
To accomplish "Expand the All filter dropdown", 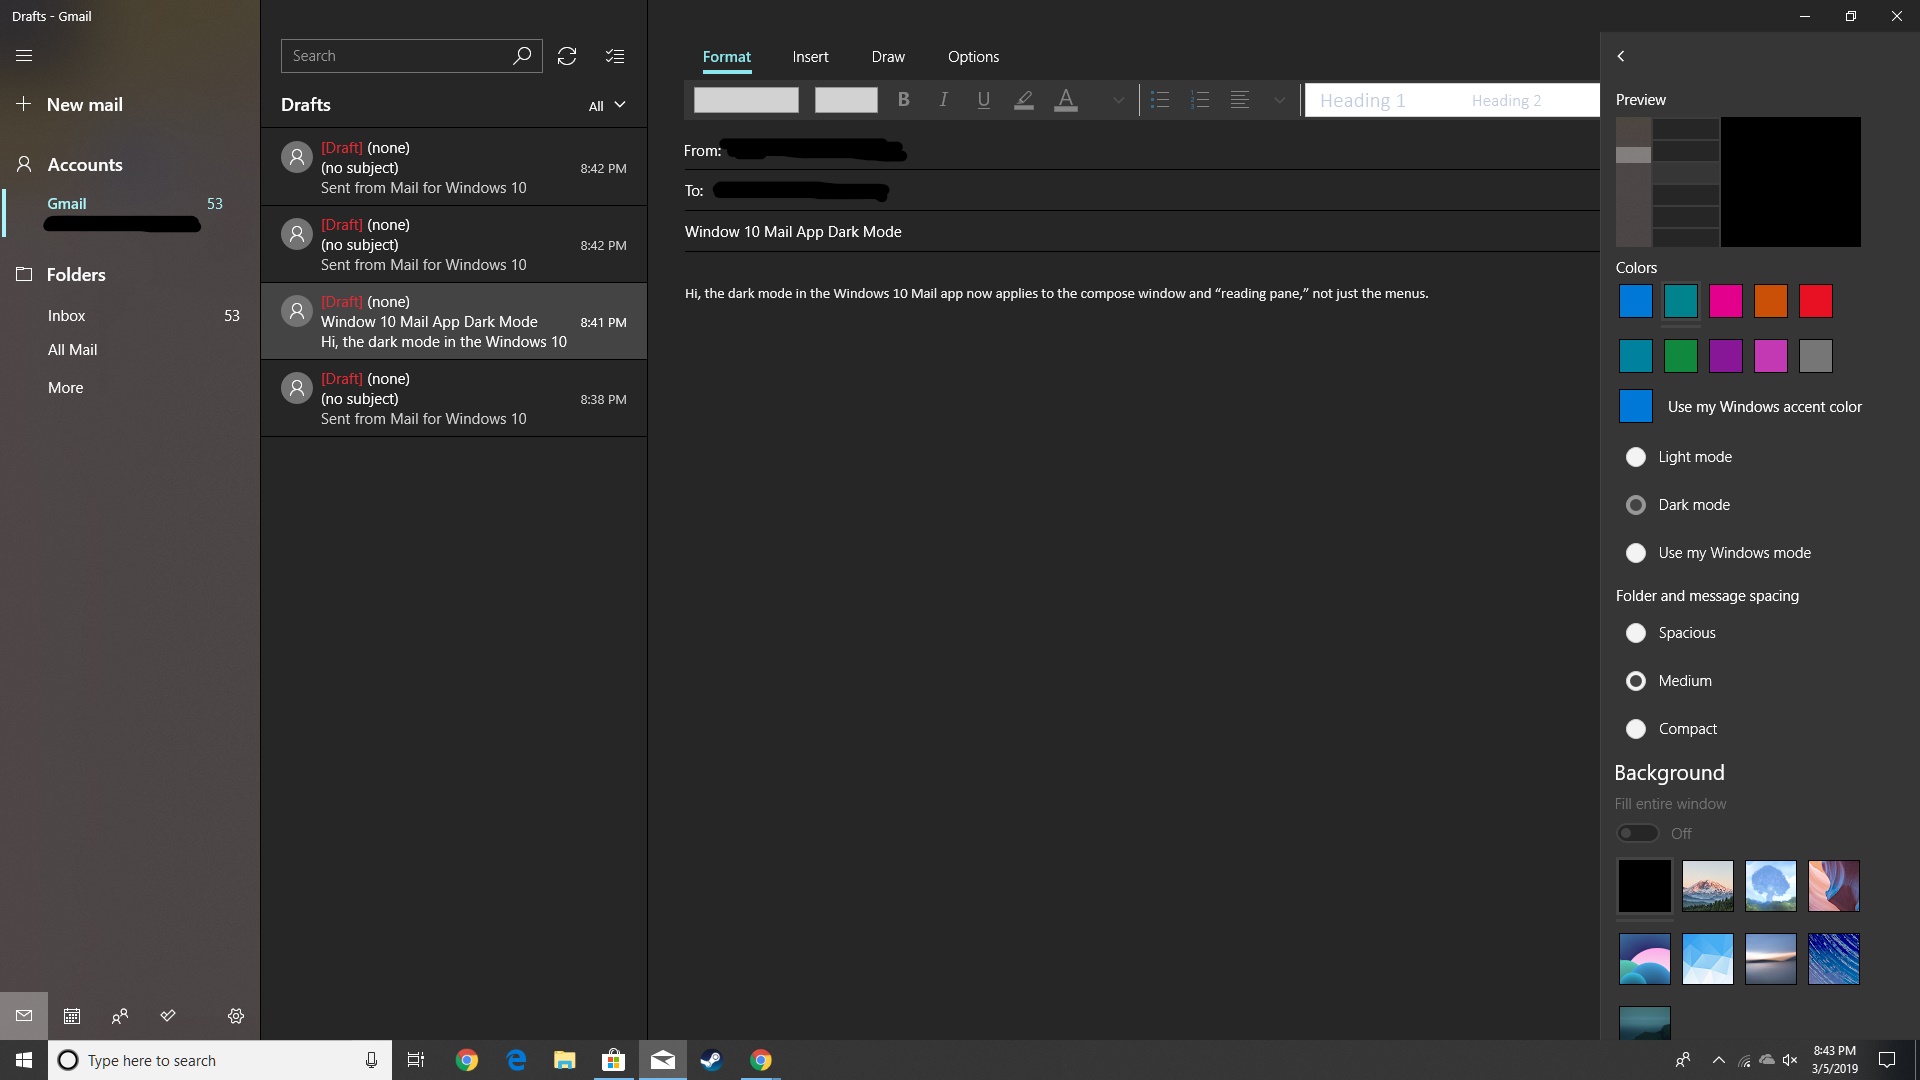I will pyautogui.click(x=607, y=105).
